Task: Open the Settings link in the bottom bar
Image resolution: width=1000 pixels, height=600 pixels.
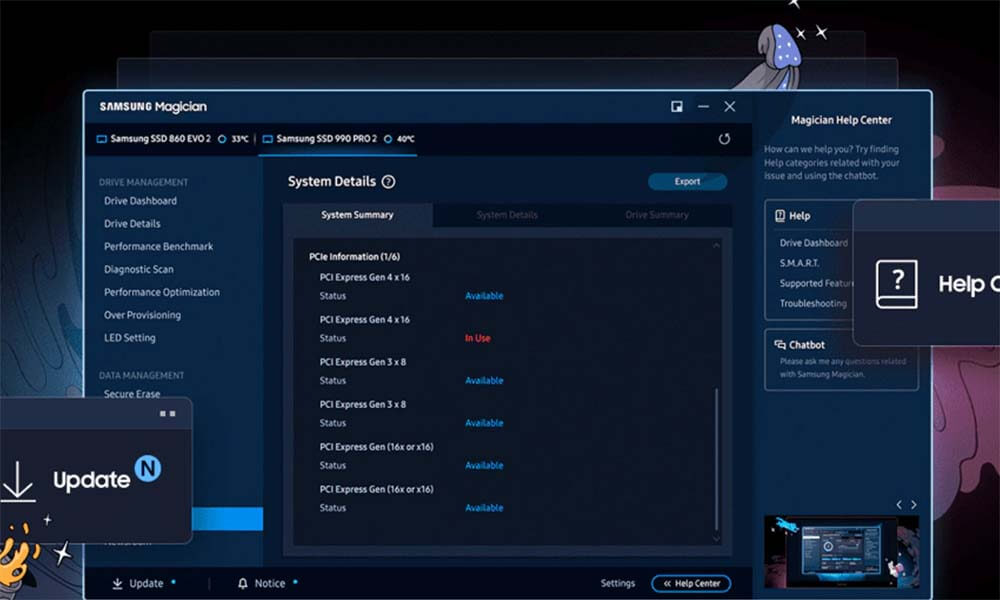Action: tap(617, 583)
